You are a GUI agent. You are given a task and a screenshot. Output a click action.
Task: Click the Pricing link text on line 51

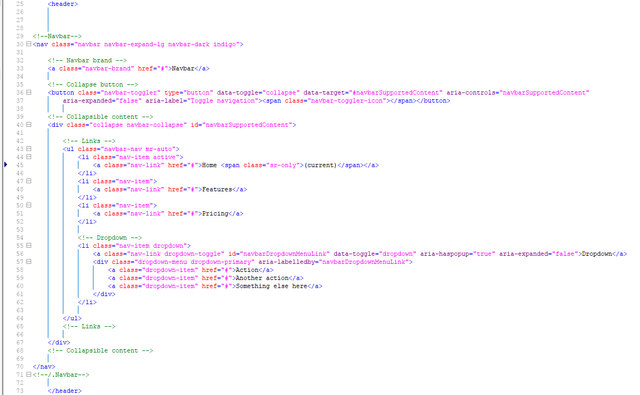coord(215,213)
